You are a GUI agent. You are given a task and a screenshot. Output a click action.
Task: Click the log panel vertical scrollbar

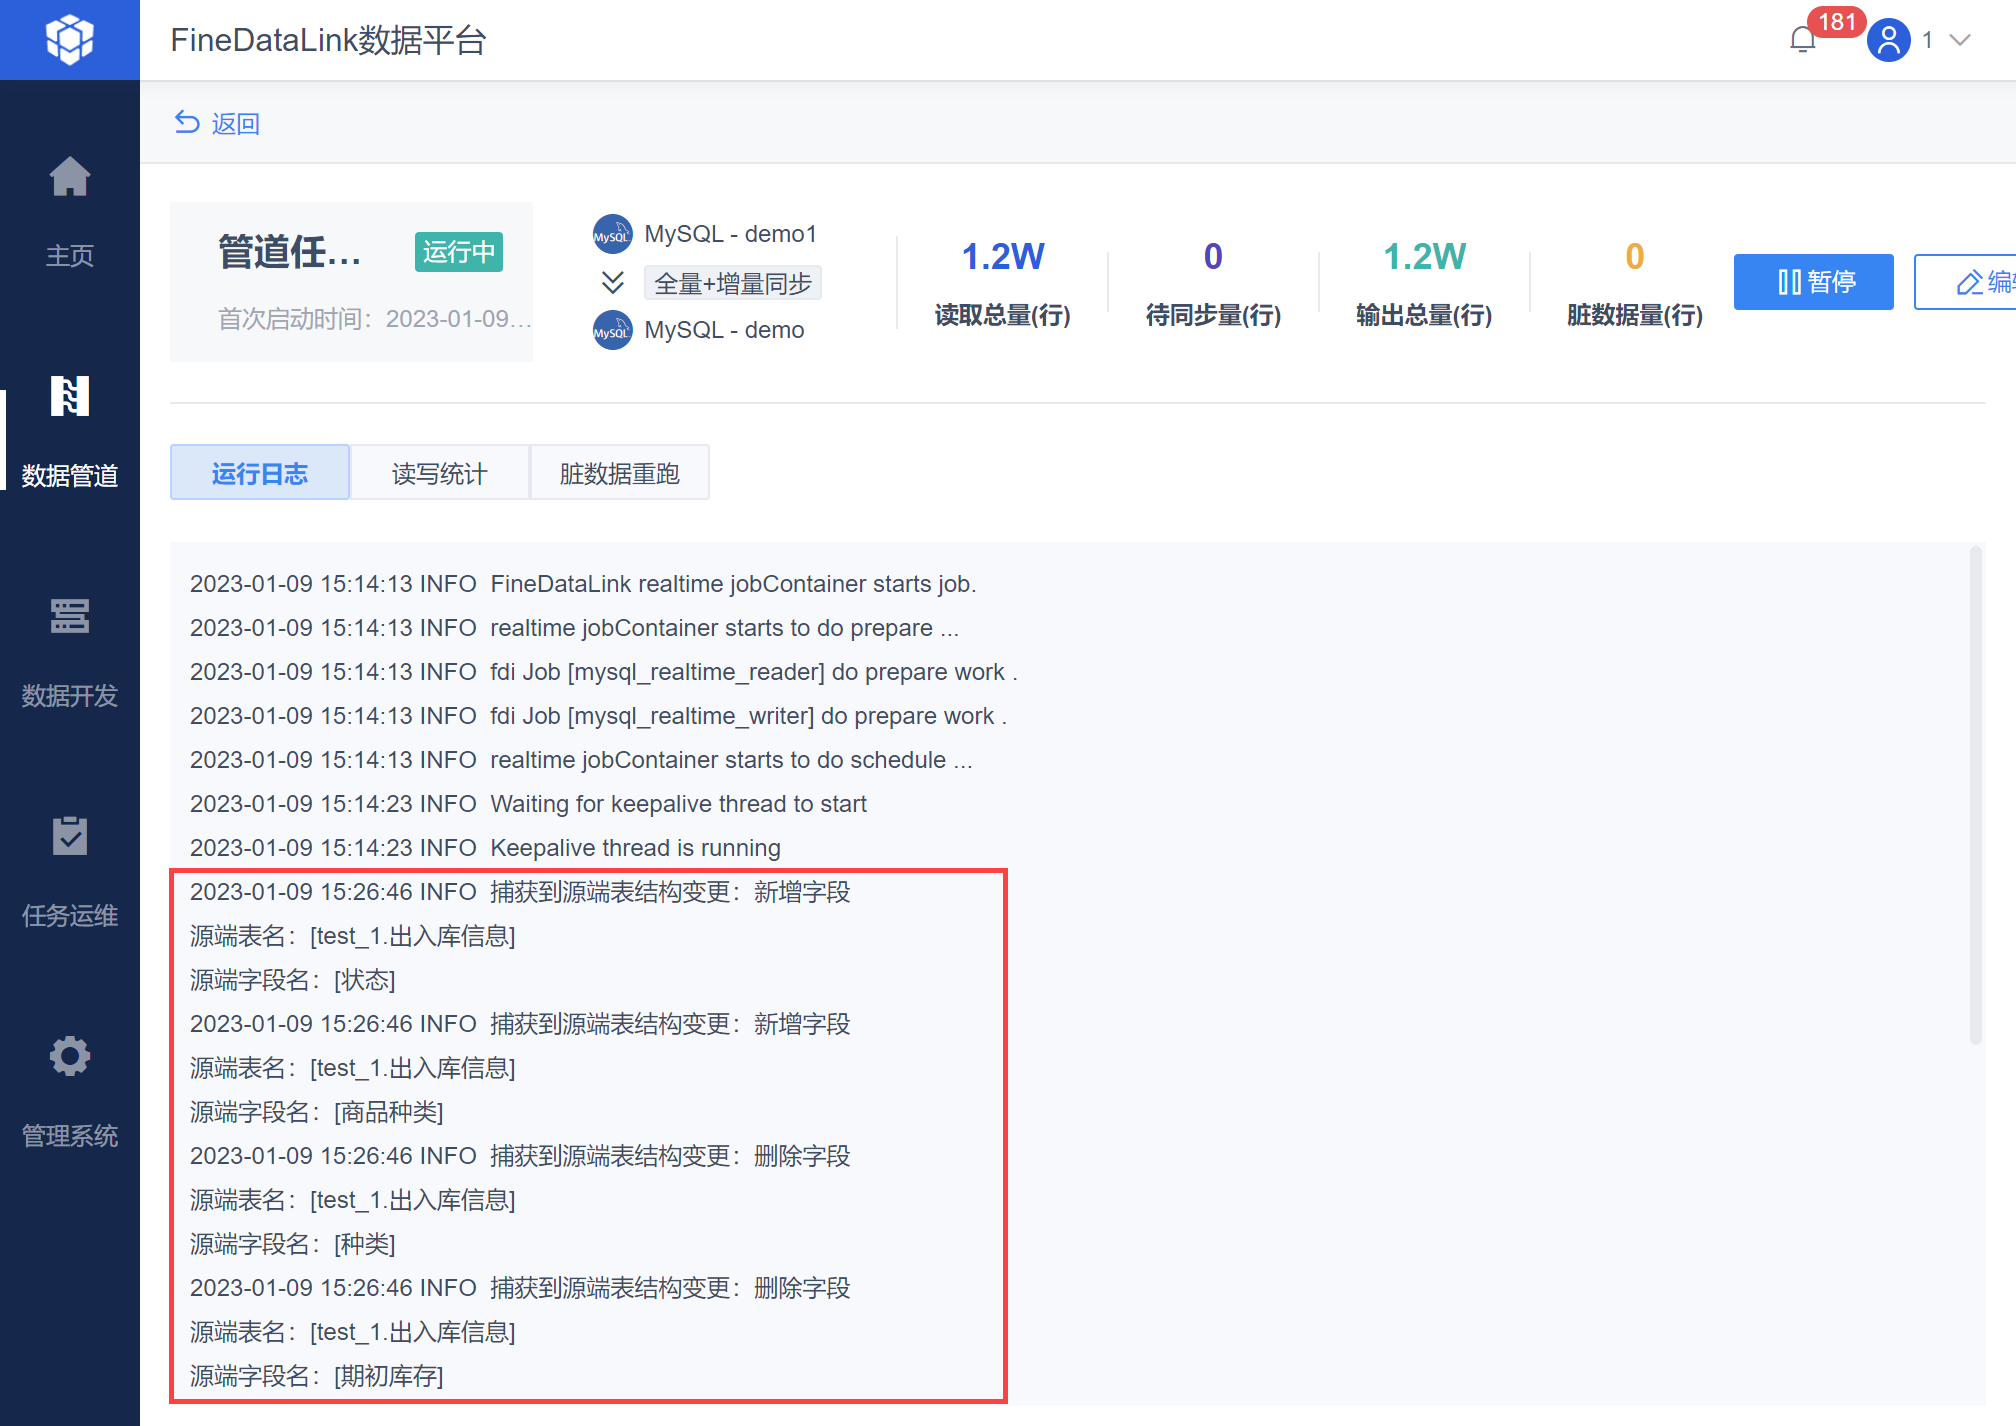[1975, 795]
